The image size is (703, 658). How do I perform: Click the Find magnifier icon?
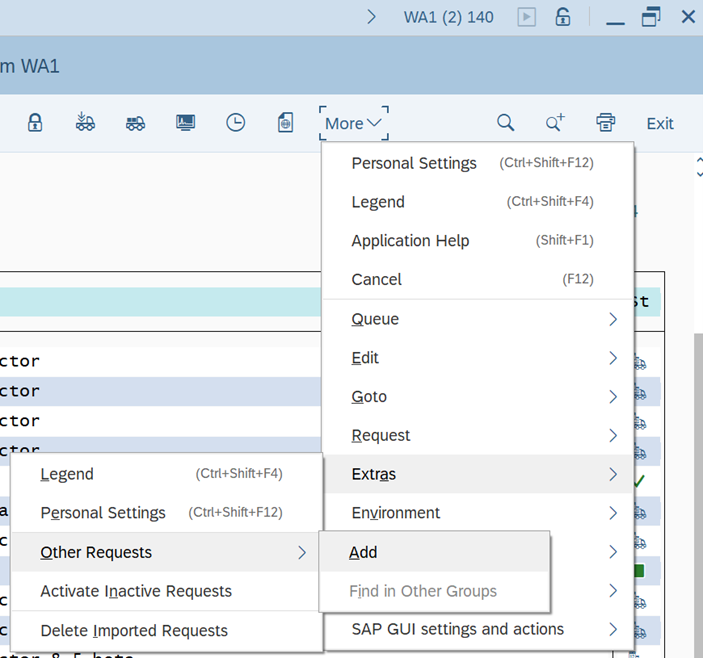pos(505,122)
